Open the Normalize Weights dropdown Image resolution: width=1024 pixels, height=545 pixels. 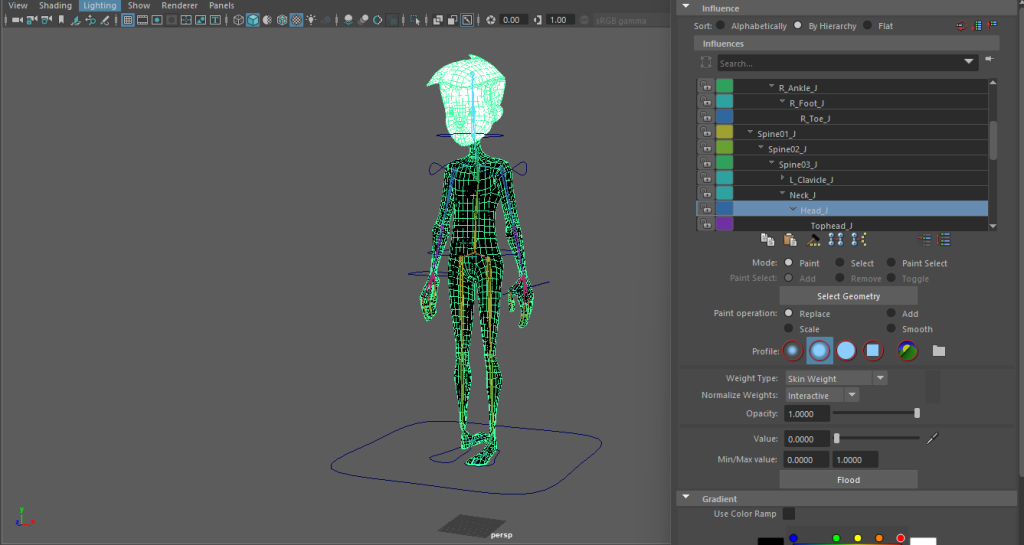coord(852,395)
